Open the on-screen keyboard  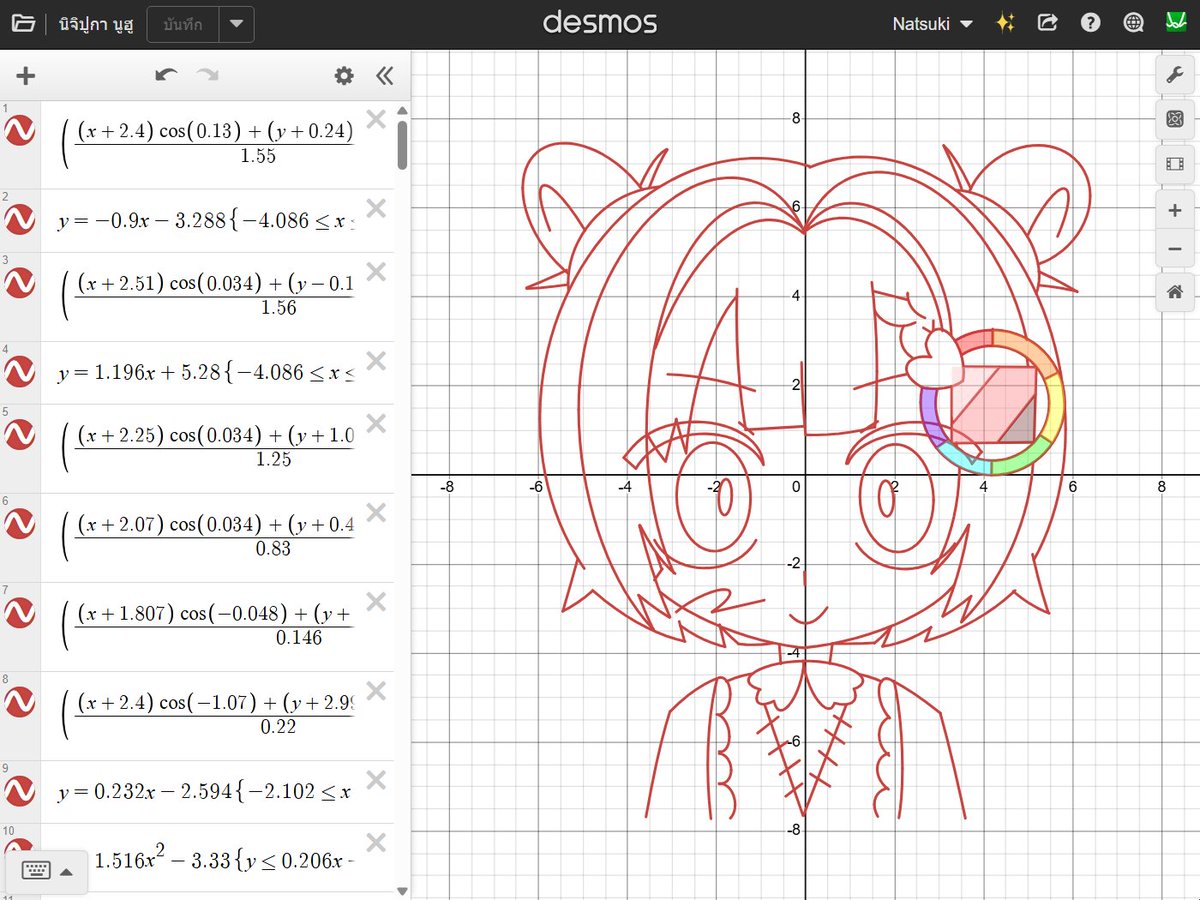pyautogui.click(x=38, y=870)
